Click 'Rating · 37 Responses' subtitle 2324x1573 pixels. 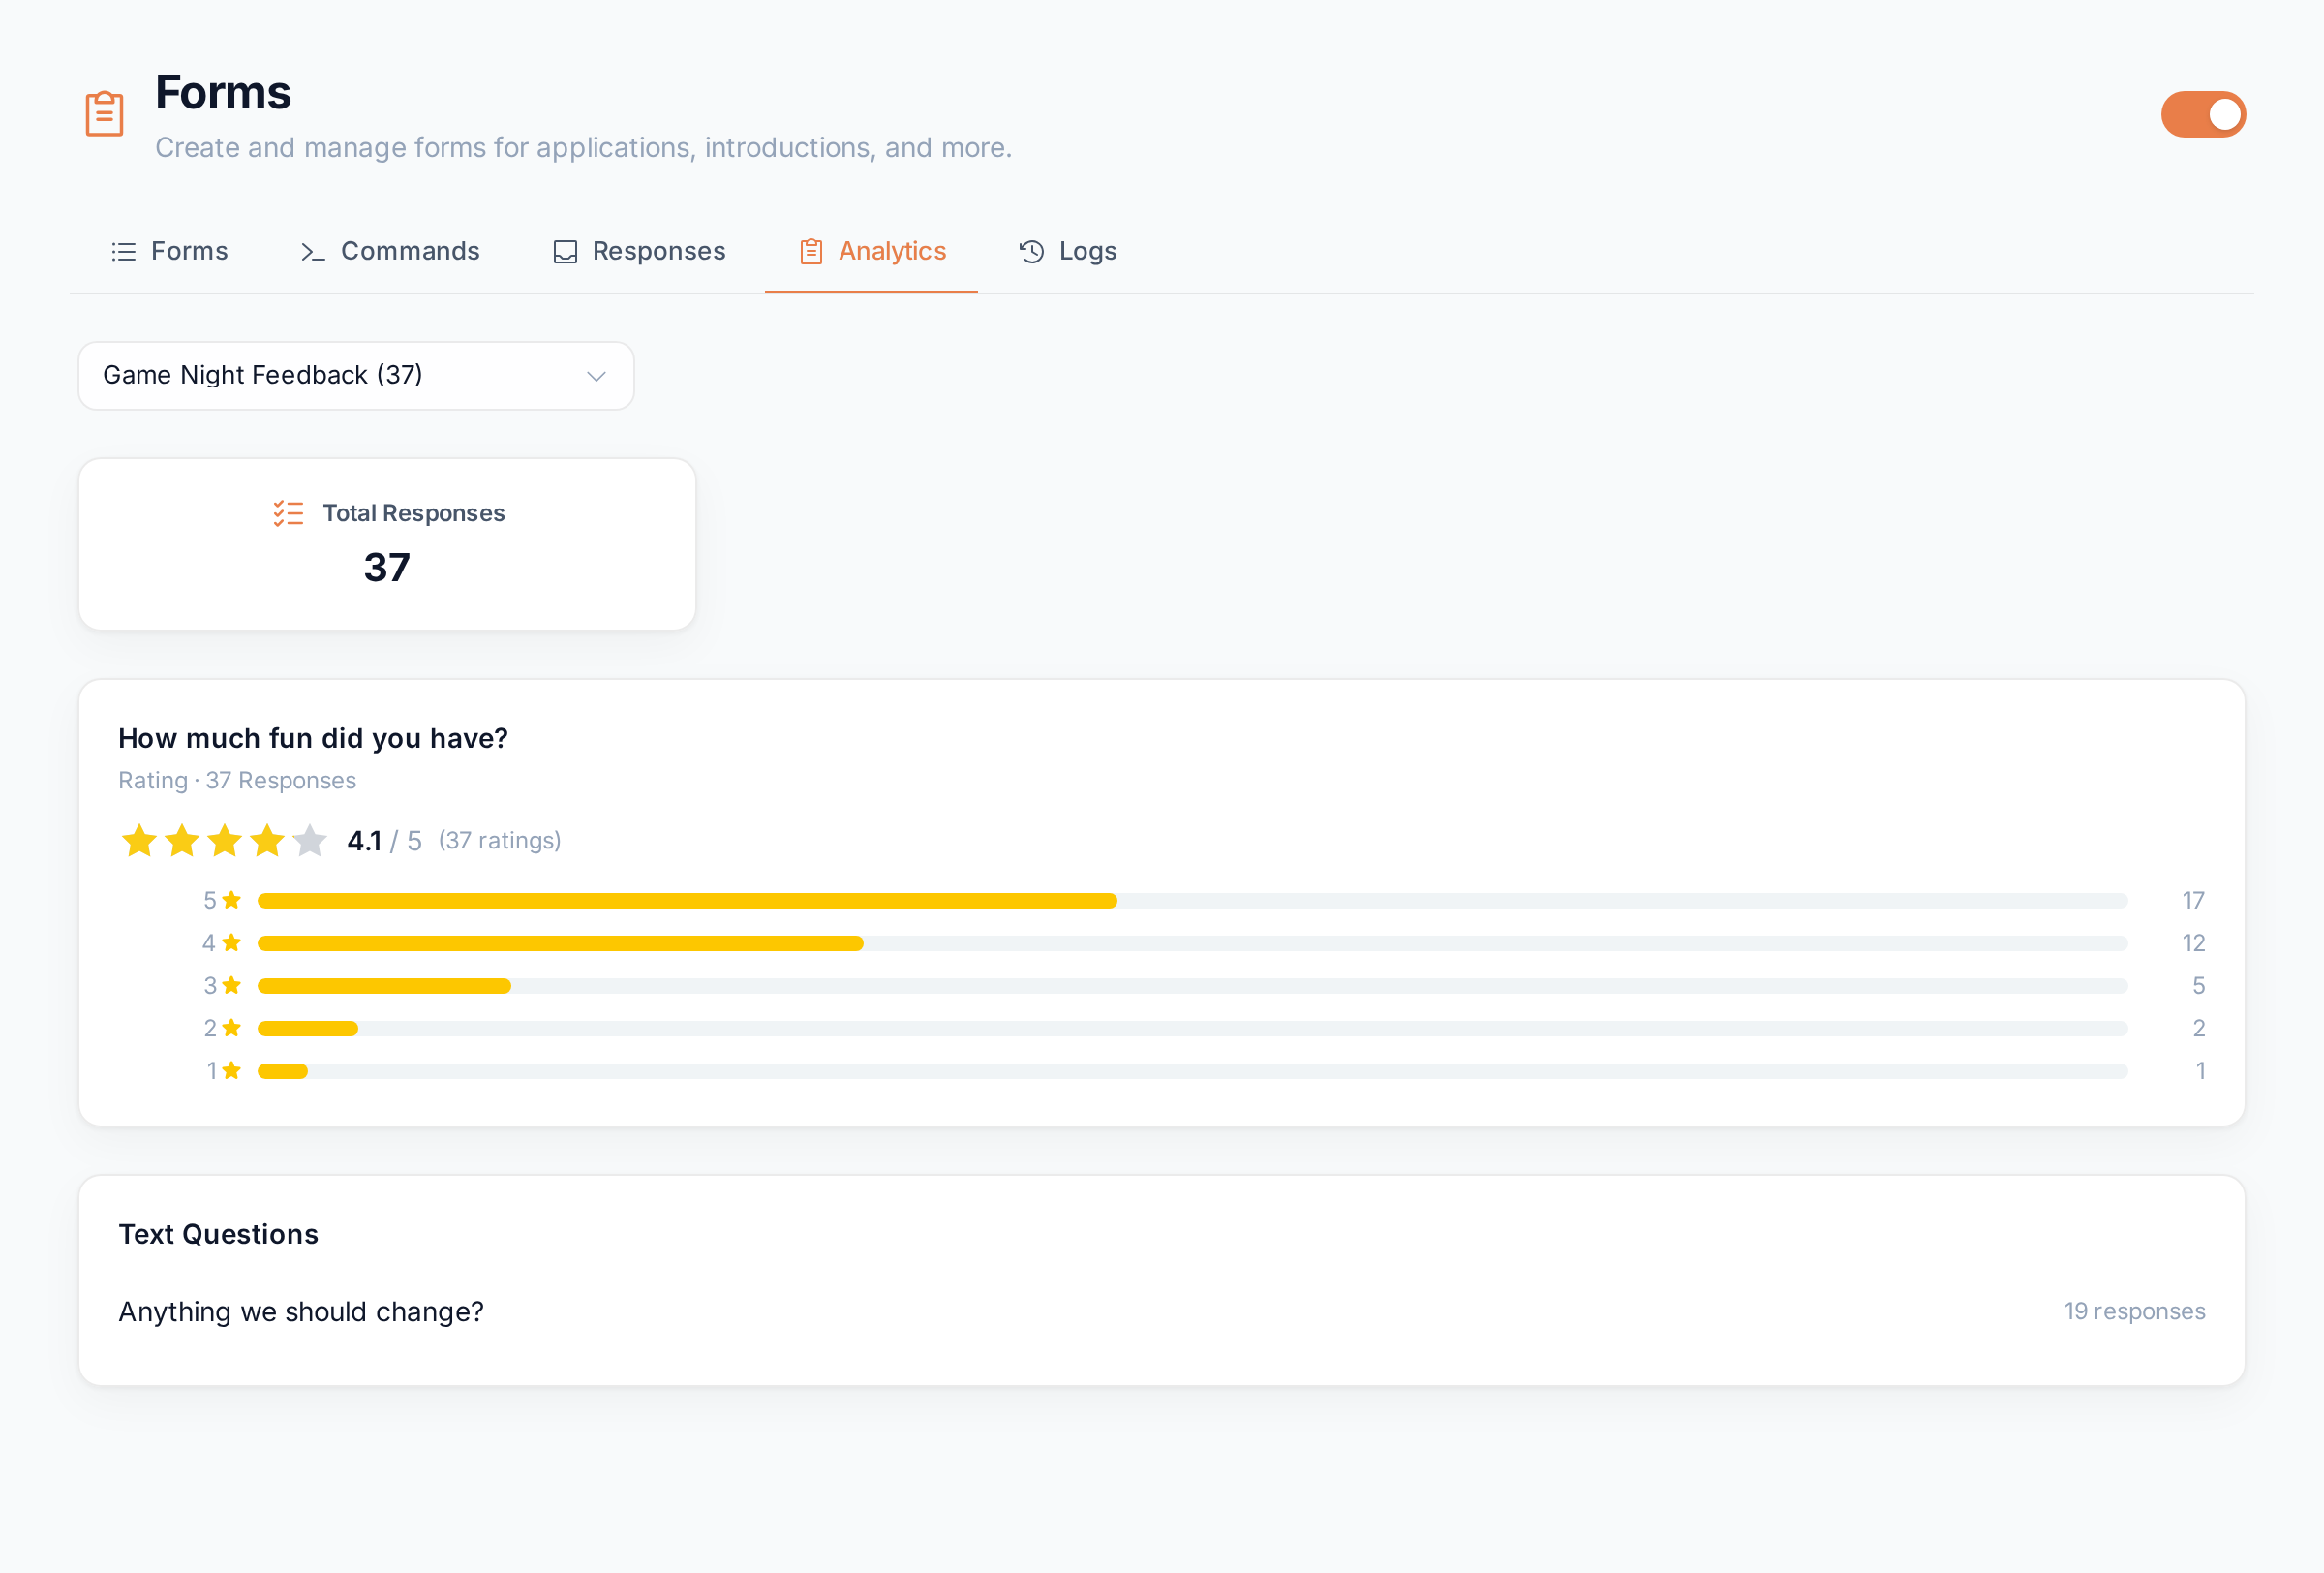tap(237, 781)
